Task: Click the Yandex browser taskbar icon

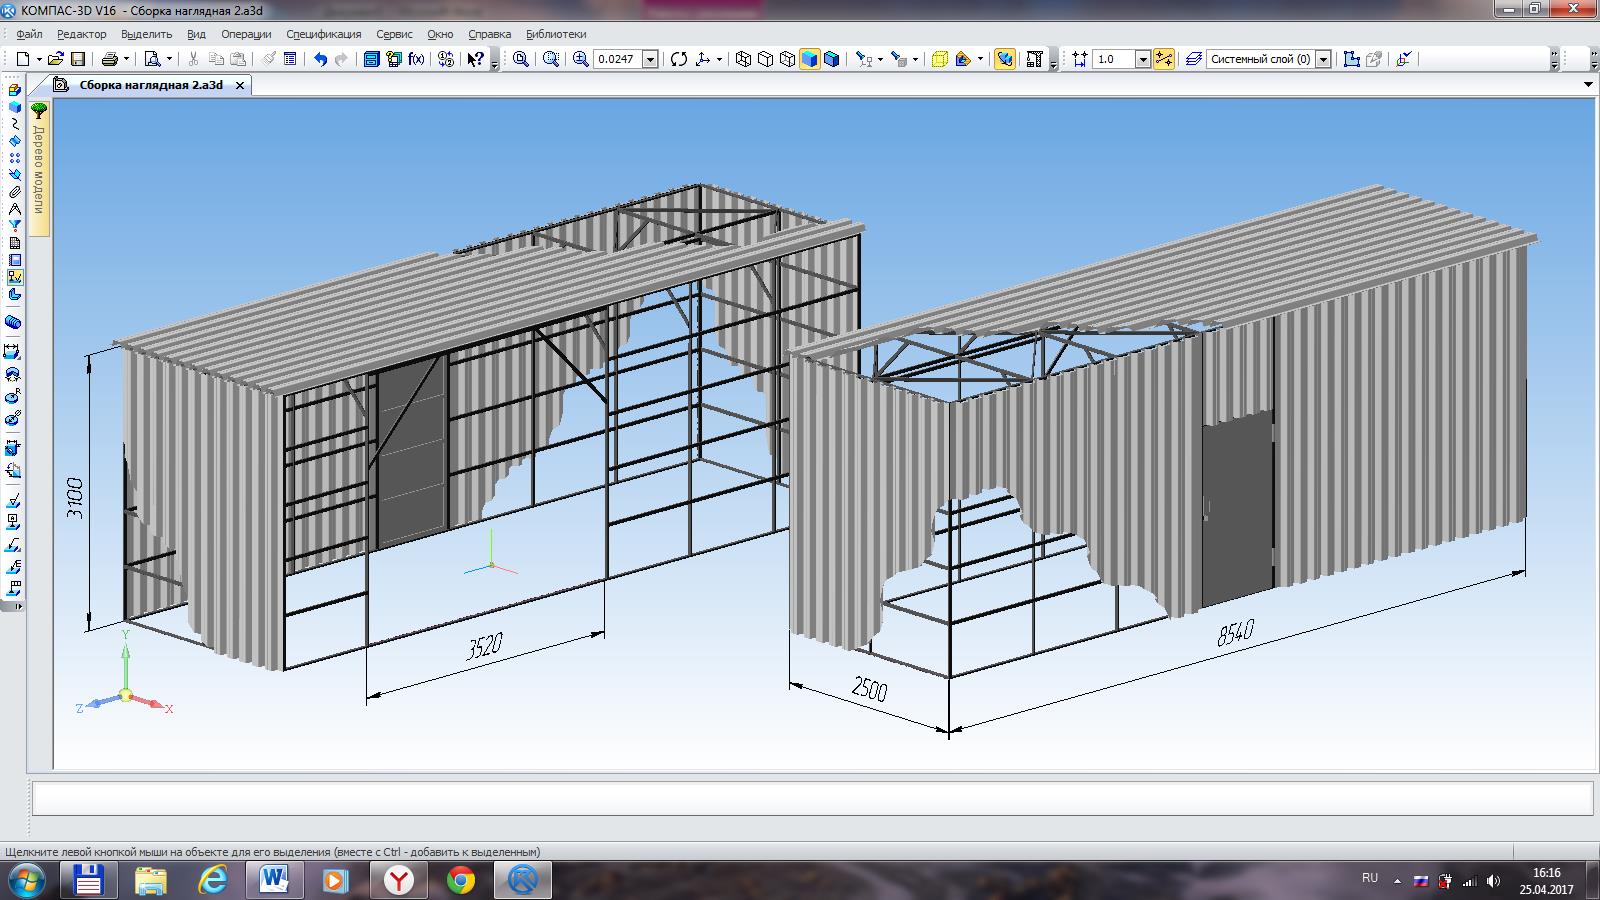Action: 399,880
